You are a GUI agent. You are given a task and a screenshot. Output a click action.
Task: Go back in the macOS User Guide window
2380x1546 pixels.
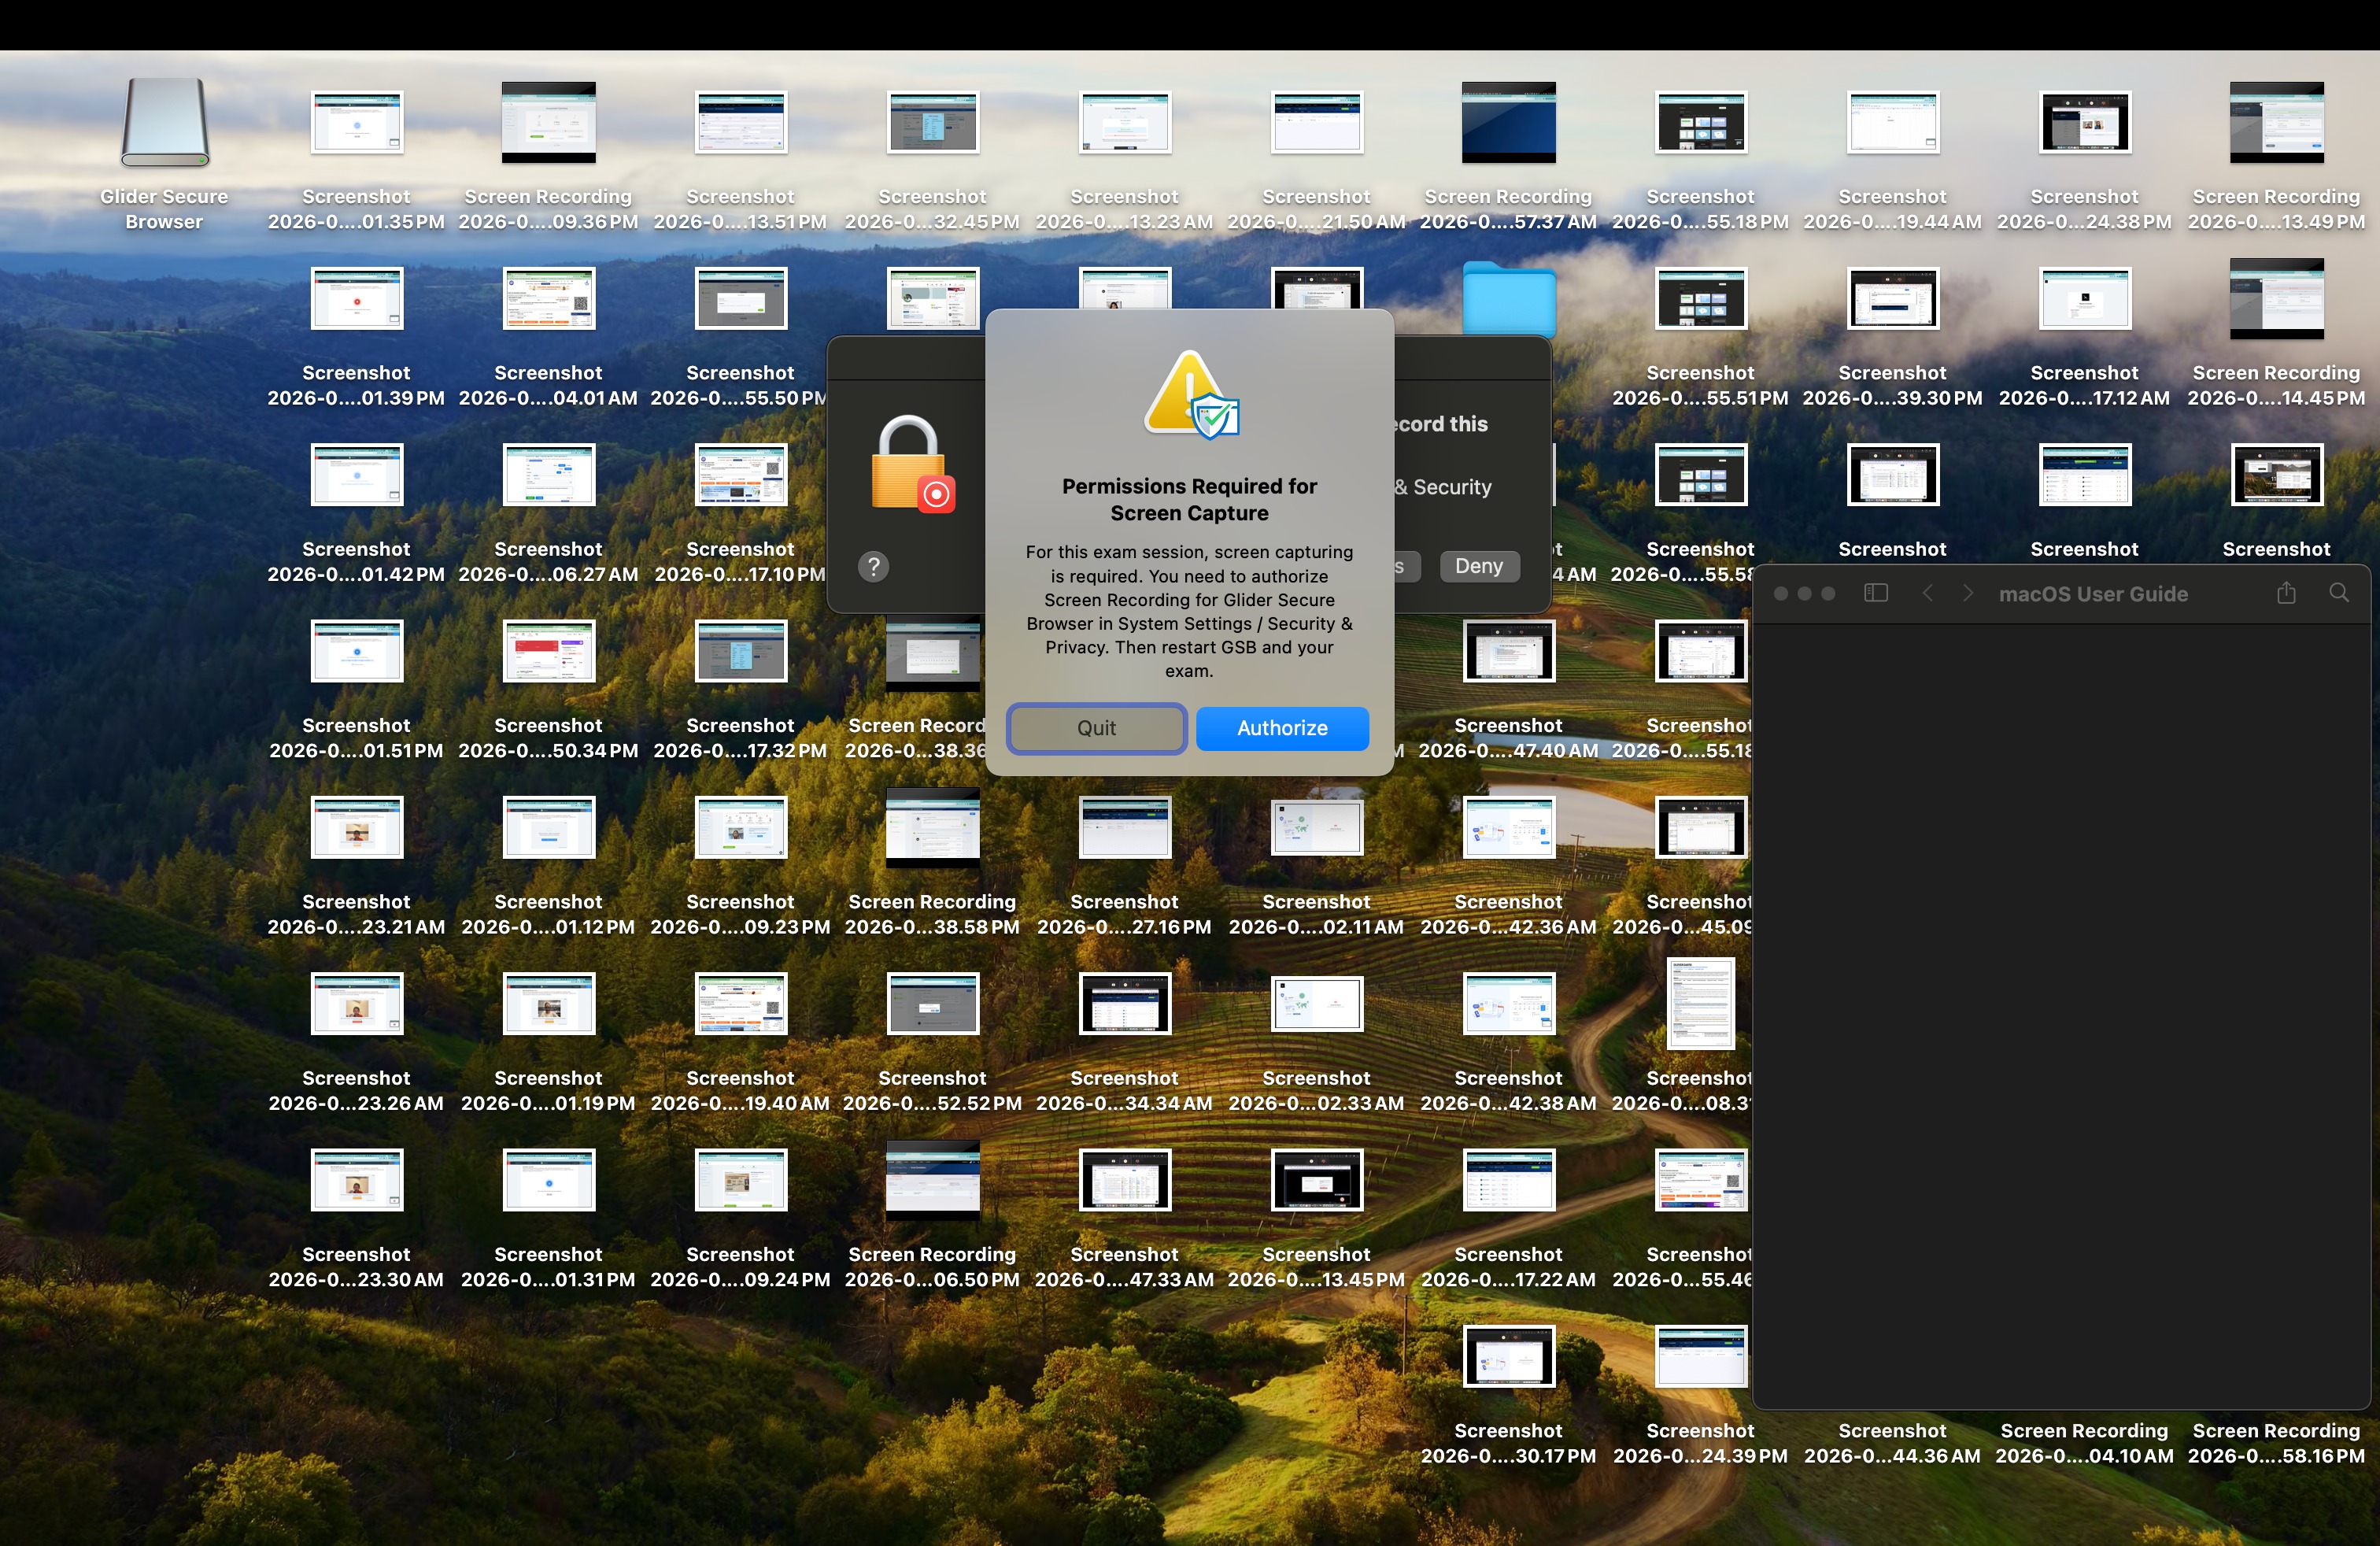point(1927,593)
